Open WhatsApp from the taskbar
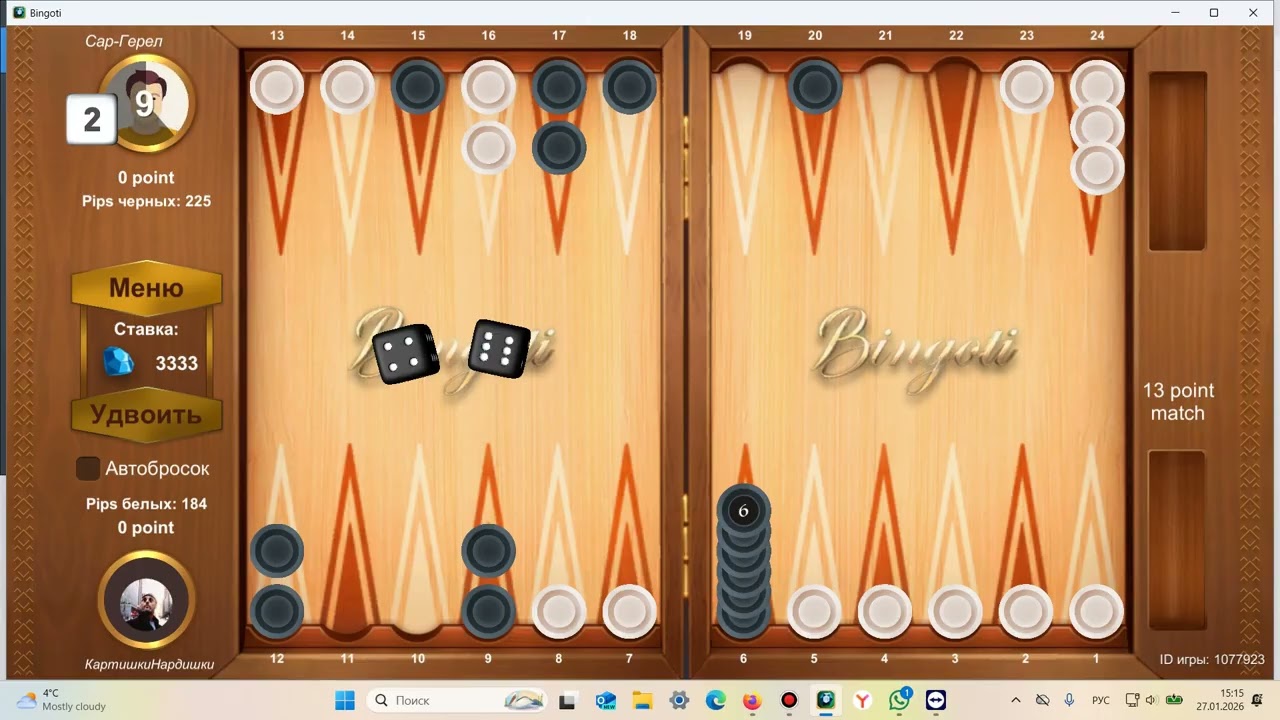The height and width of the screenshot is (720, 1280). (899, 700)
